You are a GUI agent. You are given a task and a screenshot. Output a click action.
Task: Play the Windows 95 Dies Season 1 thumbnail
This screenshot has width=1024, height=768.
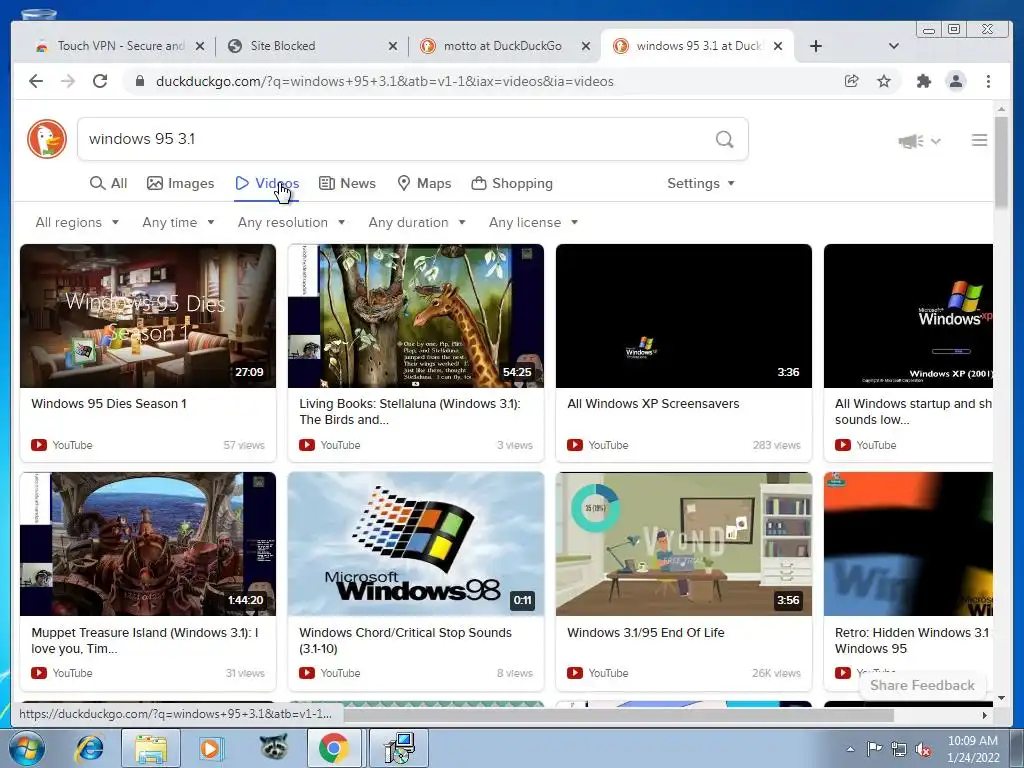coord(148,316)
